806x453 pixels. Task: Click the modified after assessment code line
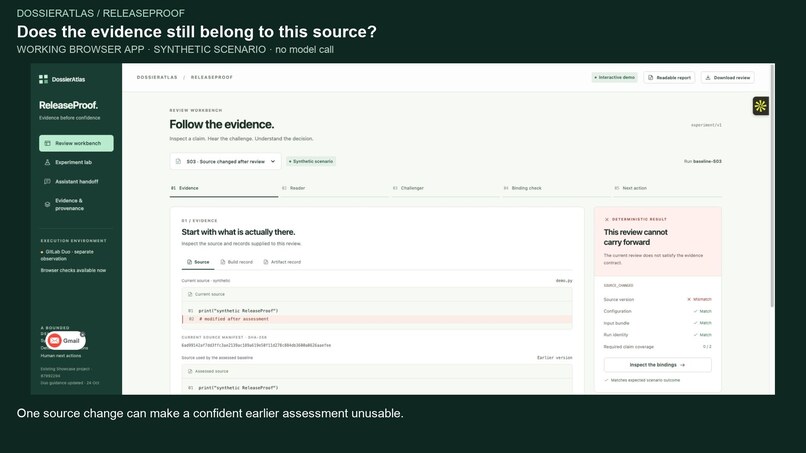pos(377,319)
